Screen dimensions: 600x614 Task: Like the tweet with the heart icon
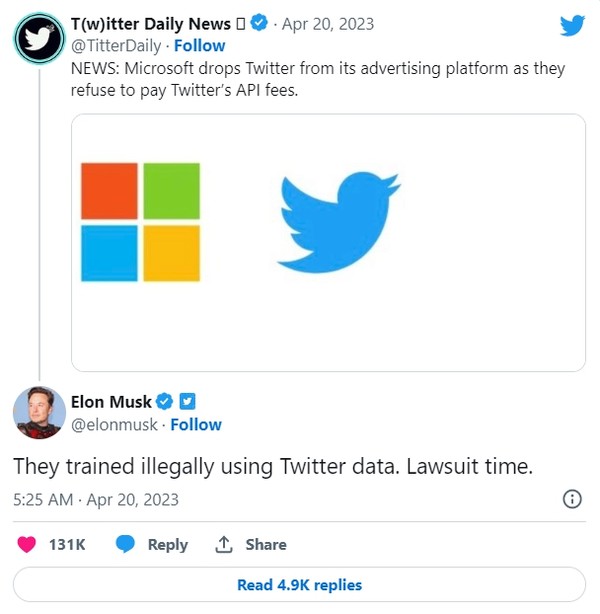(x=28, y=544)
